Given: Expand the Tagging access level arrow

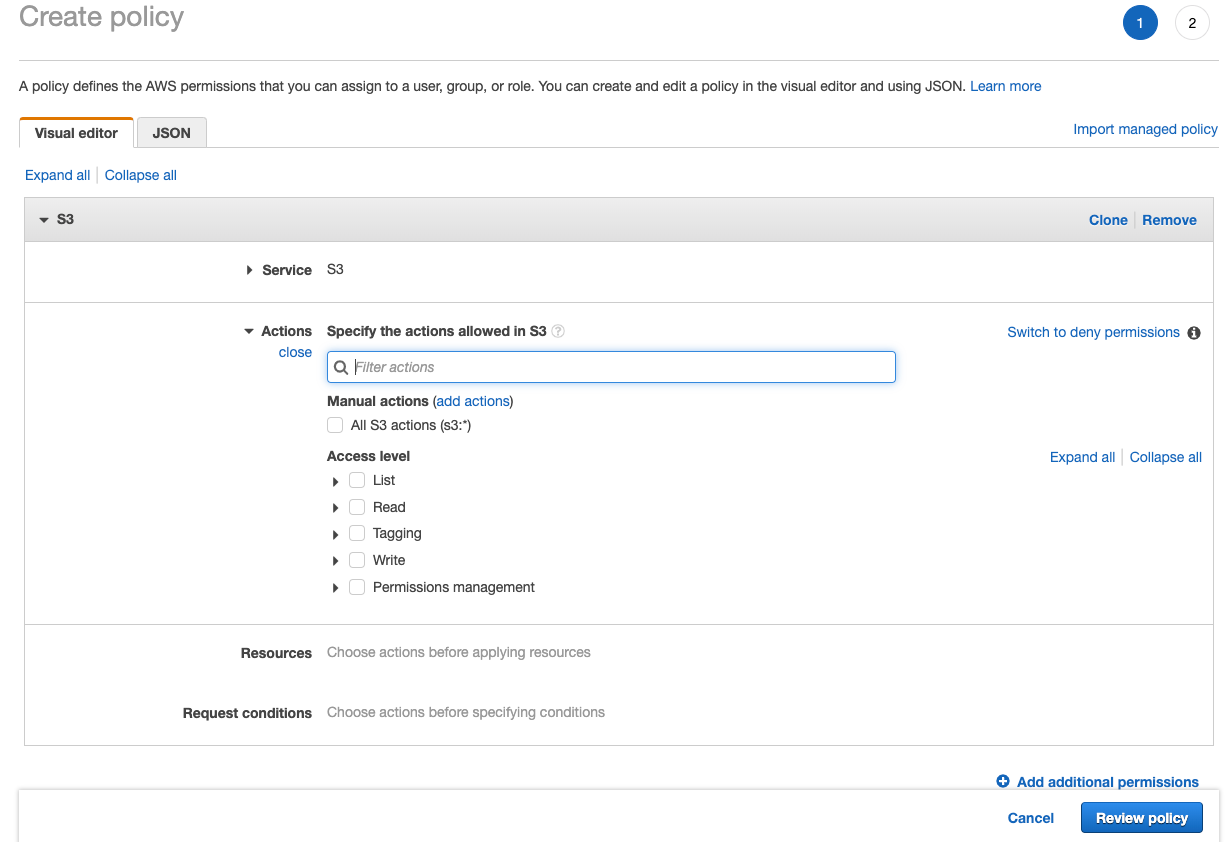Looking at the screenshot, I should (335, 534).
